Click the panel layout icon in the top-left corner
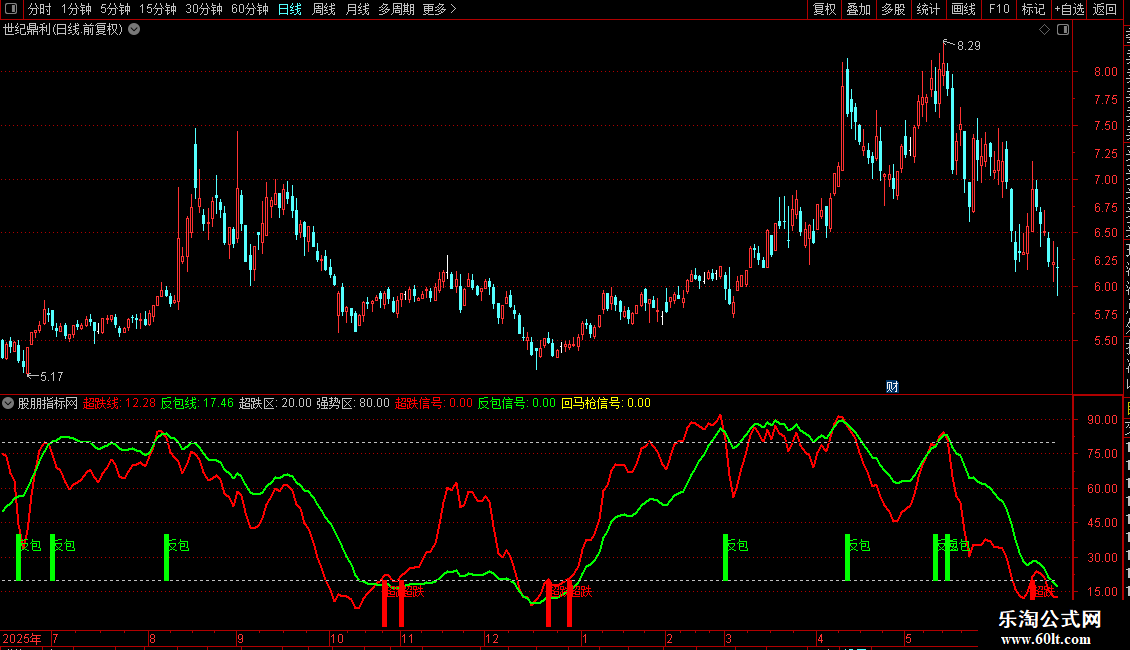The image size is (1130, 650). [11, 9]
